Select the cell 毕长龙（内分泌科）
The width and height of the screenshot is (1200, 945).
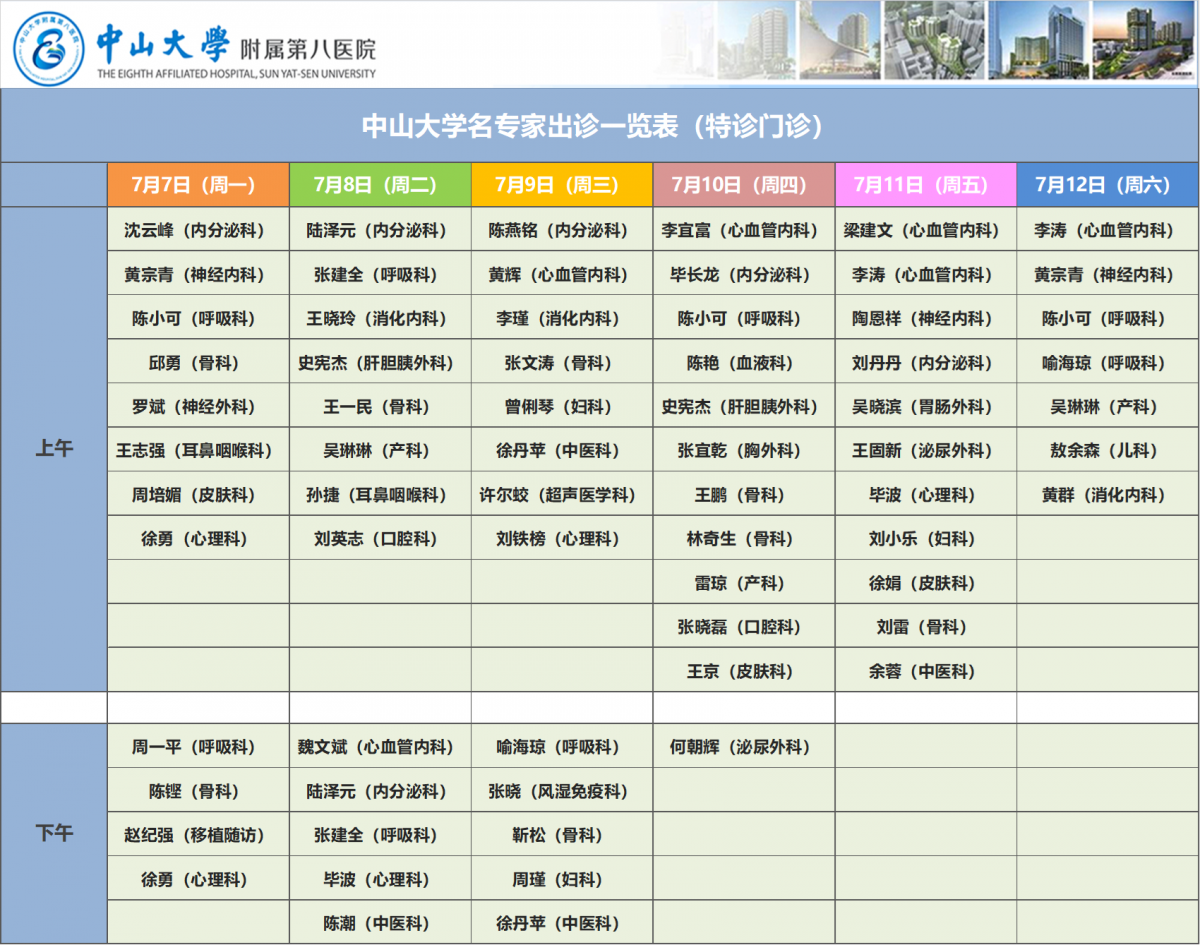[x=744, y=274]
